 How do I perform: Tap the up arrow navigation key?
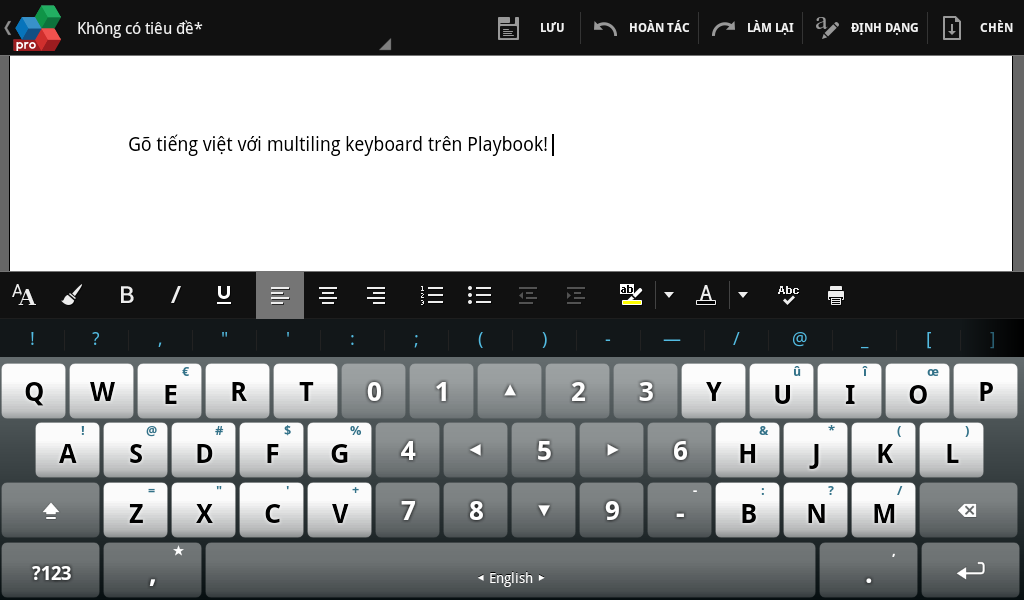(x=510, y=391)
